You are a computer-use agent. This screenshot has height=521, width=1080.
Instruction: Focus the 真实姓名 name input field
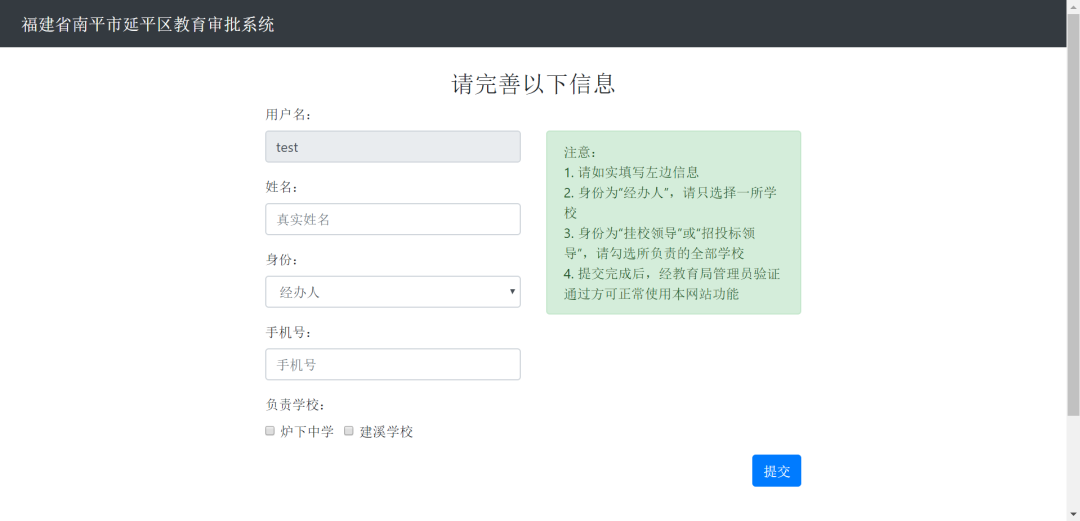[393, 219]
